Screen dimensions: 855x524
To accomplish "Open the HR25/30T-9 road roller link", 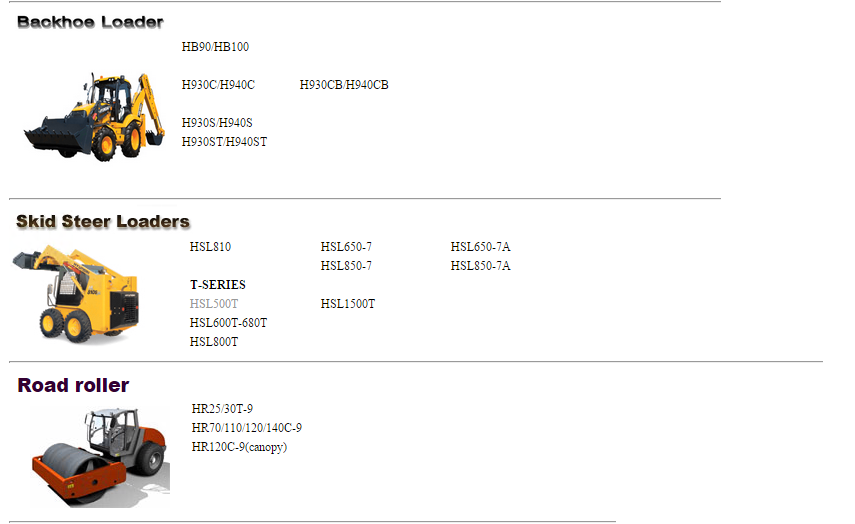I will point(222,409).
